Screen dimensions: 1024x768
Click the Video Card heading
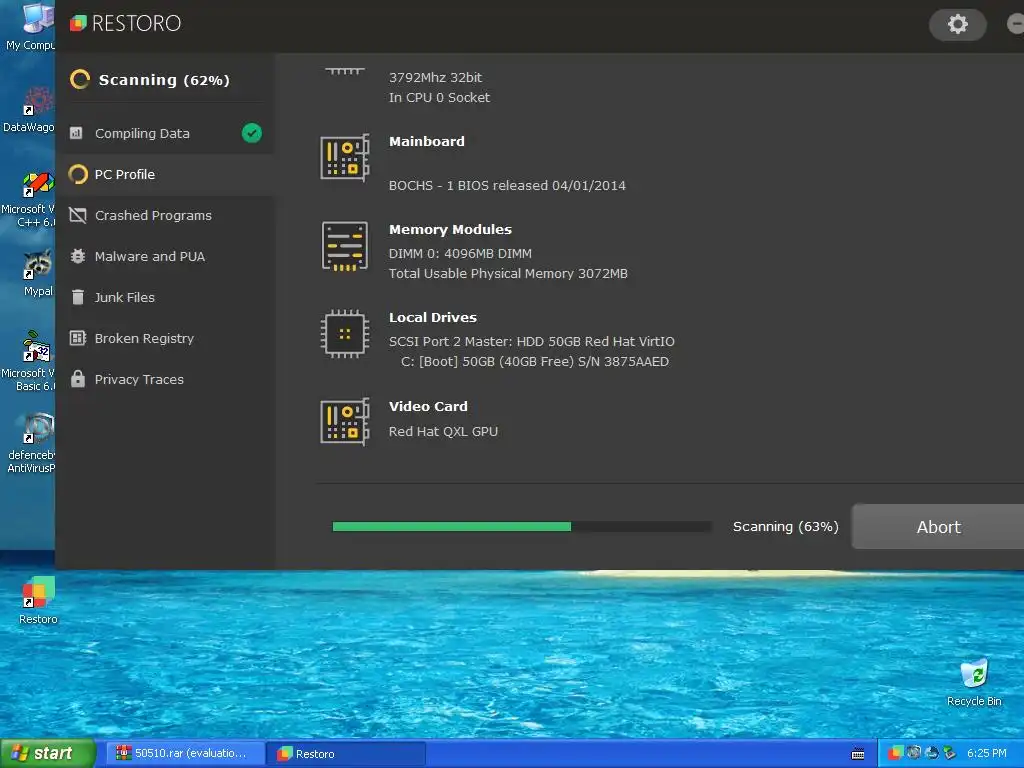coord(428,406)
